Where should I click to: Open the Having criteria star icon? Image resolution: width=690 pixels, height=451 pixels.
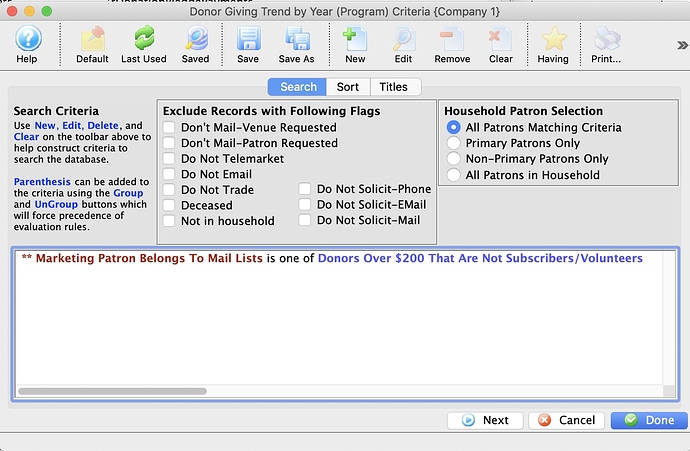pyautogui.click(x=553, y=44)
